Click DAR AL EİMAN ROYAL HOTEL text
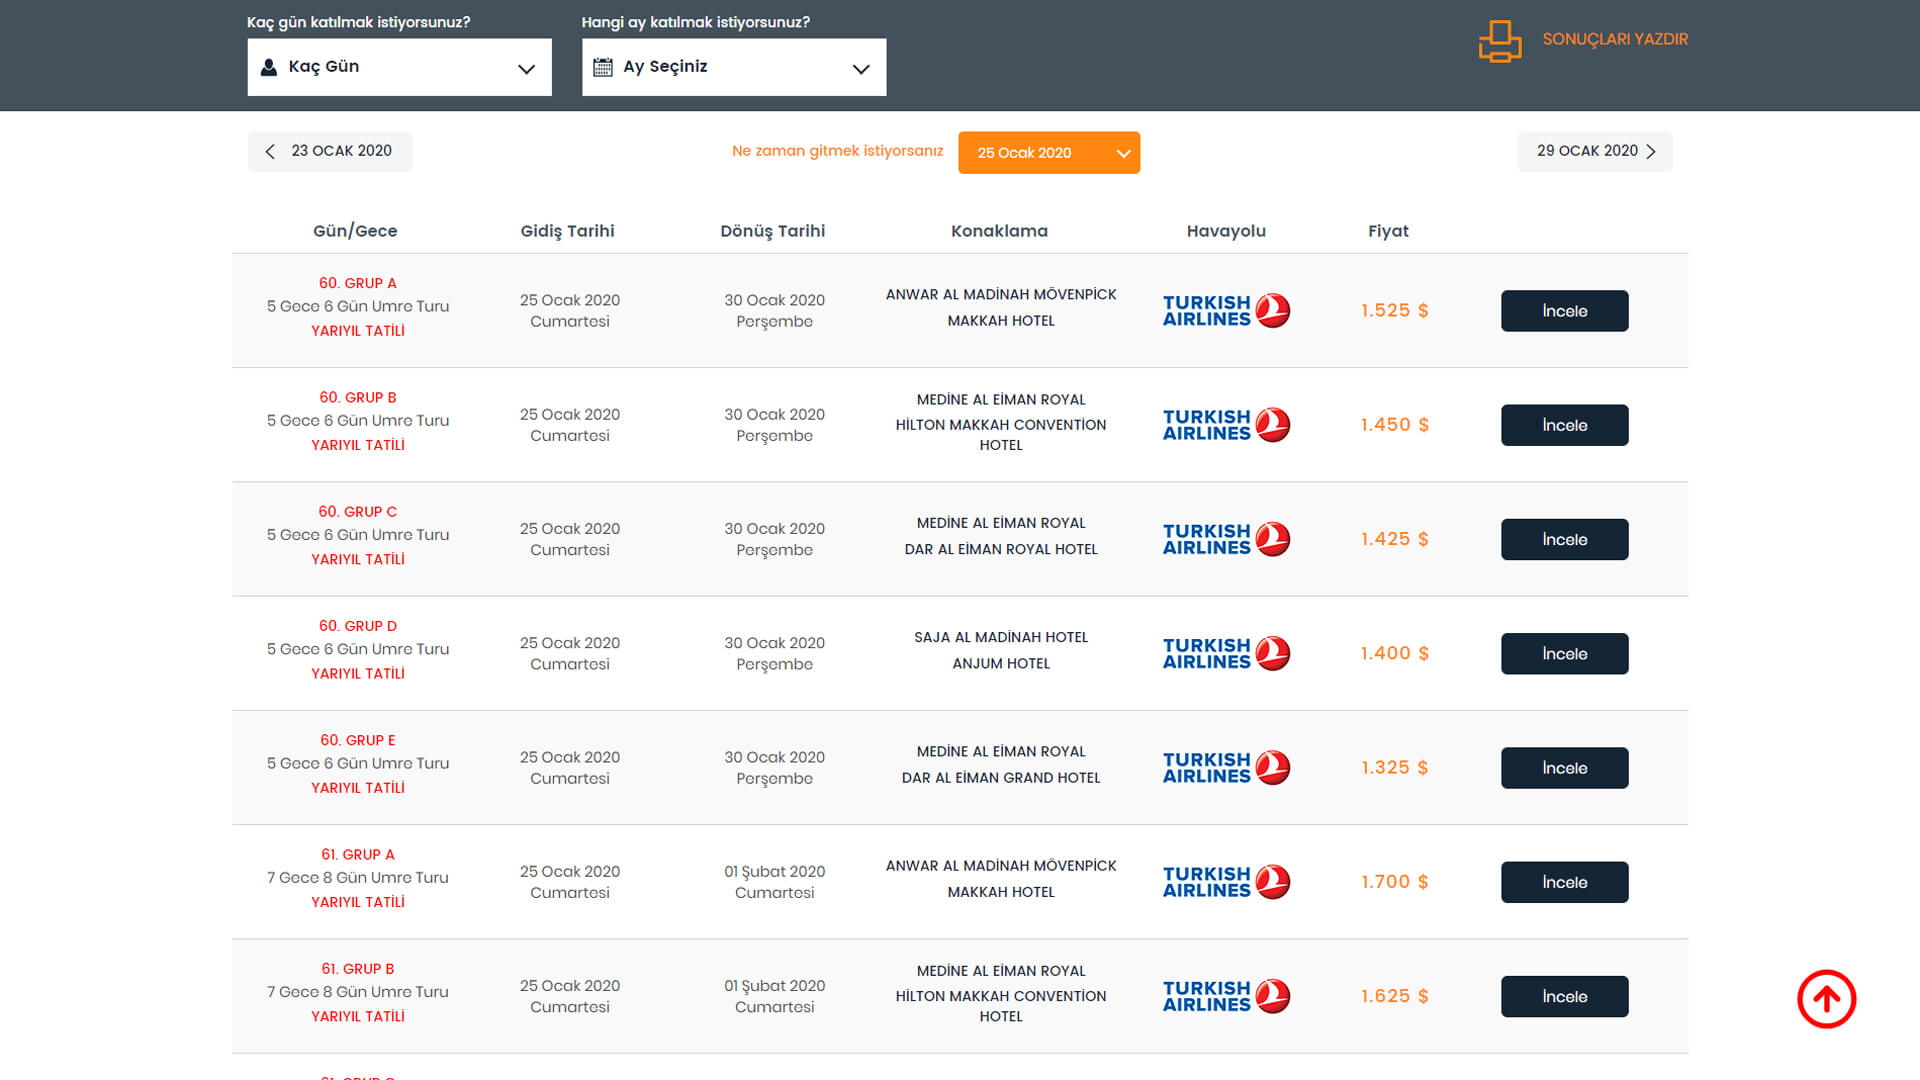The image size is (1920, 1080). click(1001, 549)
